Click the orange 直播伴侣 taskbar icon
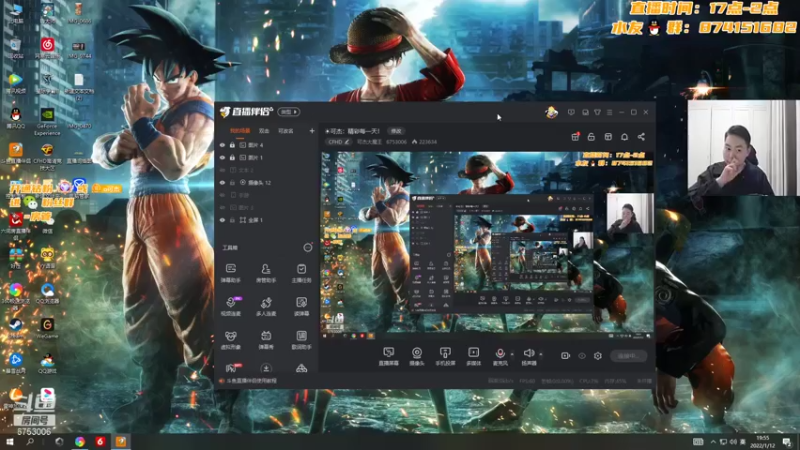Viewport: 800px width, 450px height. click(121, 442)
